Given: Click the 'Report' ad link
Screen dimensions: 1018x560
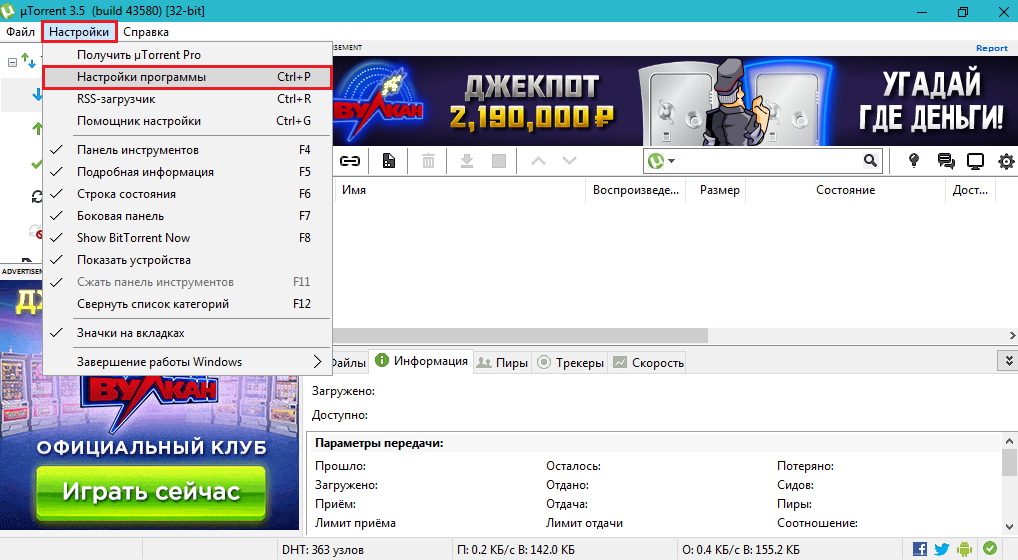Looking at the screenshot, I should point(991,48).
